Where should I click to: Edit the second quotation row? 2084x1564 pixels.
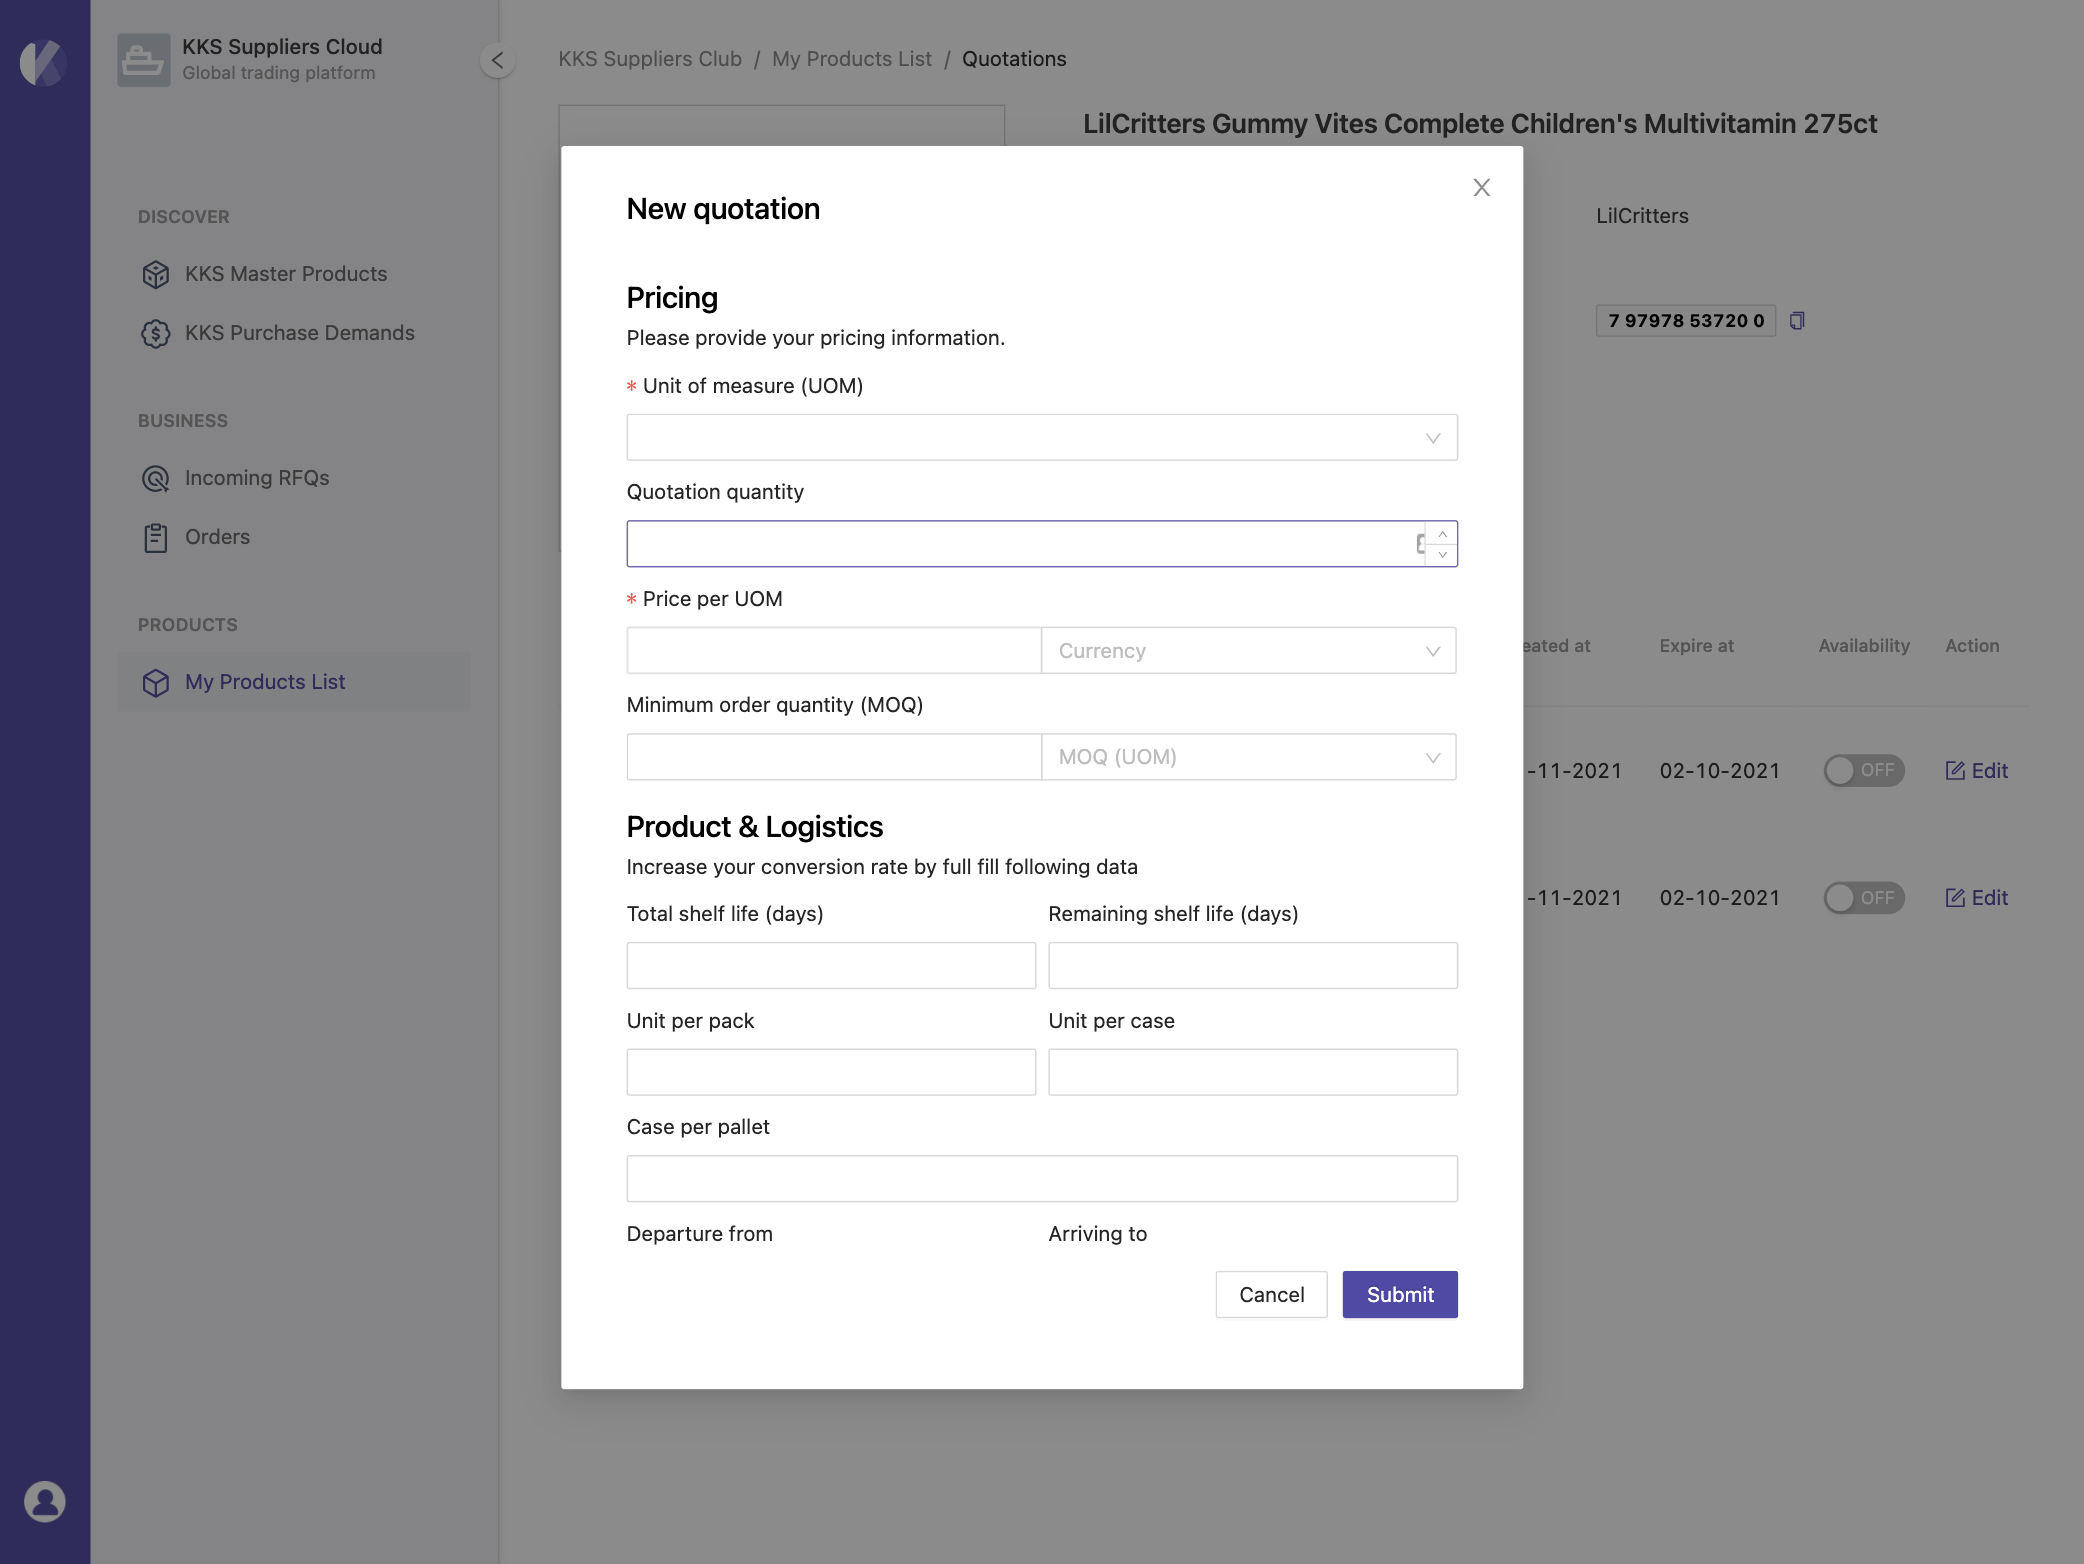(1976, 898)
